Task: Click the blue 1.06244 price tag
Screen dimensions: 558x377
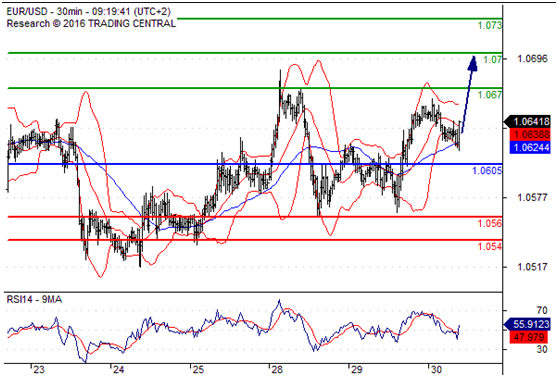Action: click(x=530, y=147)
